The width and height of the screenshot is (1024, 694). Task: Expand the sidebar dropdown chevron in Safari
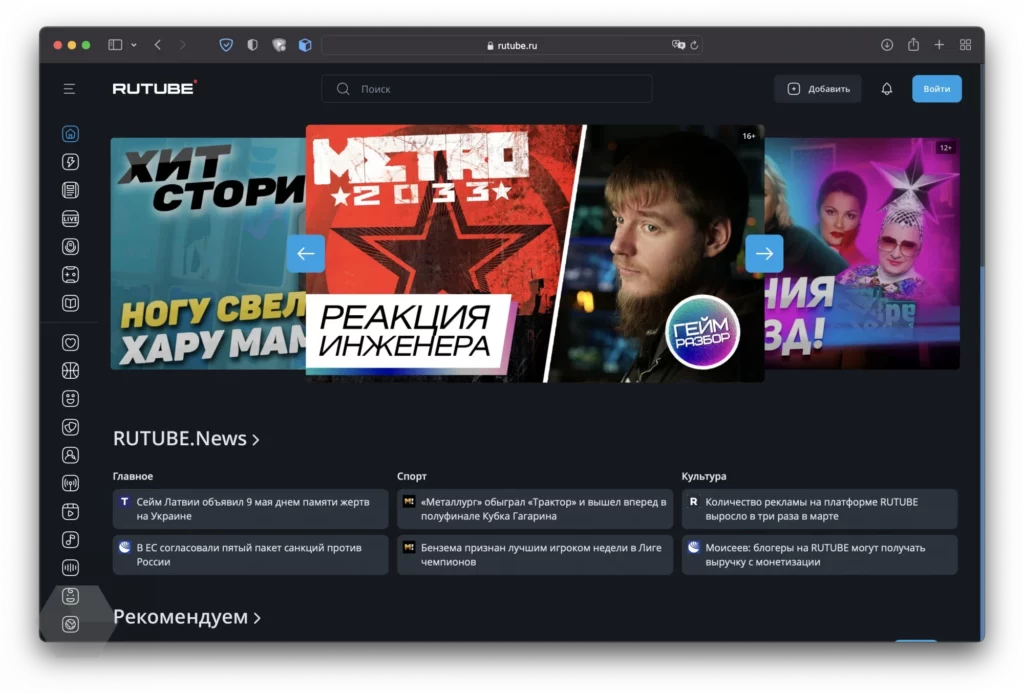[x=133, y=45]
